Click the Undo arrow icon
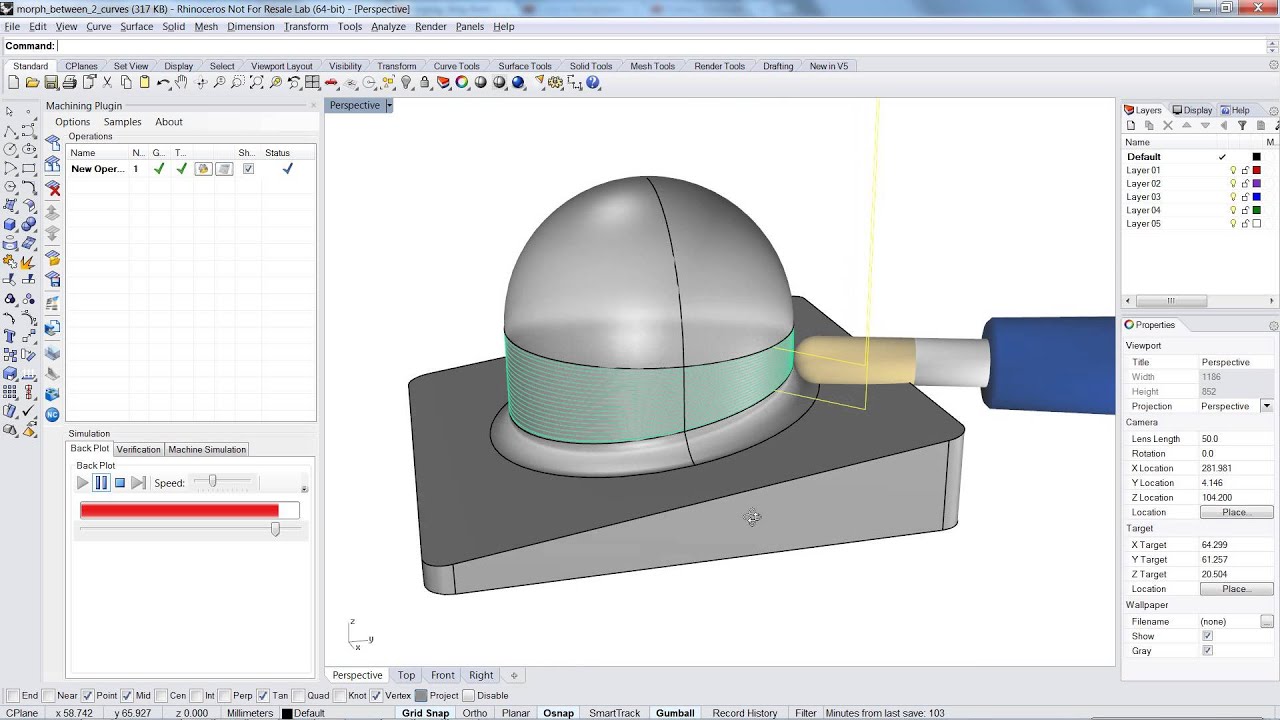 point(163,83)
